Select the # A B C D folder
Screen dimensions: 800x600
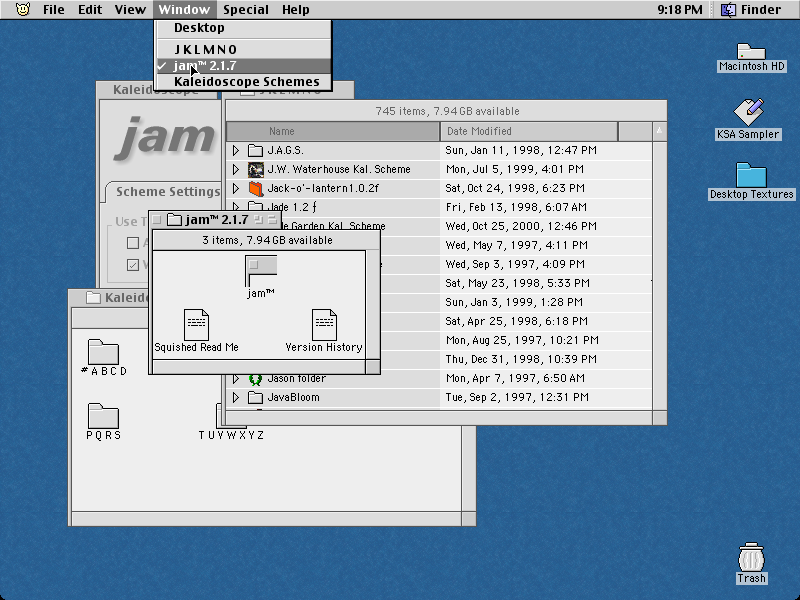click(103, 352)
